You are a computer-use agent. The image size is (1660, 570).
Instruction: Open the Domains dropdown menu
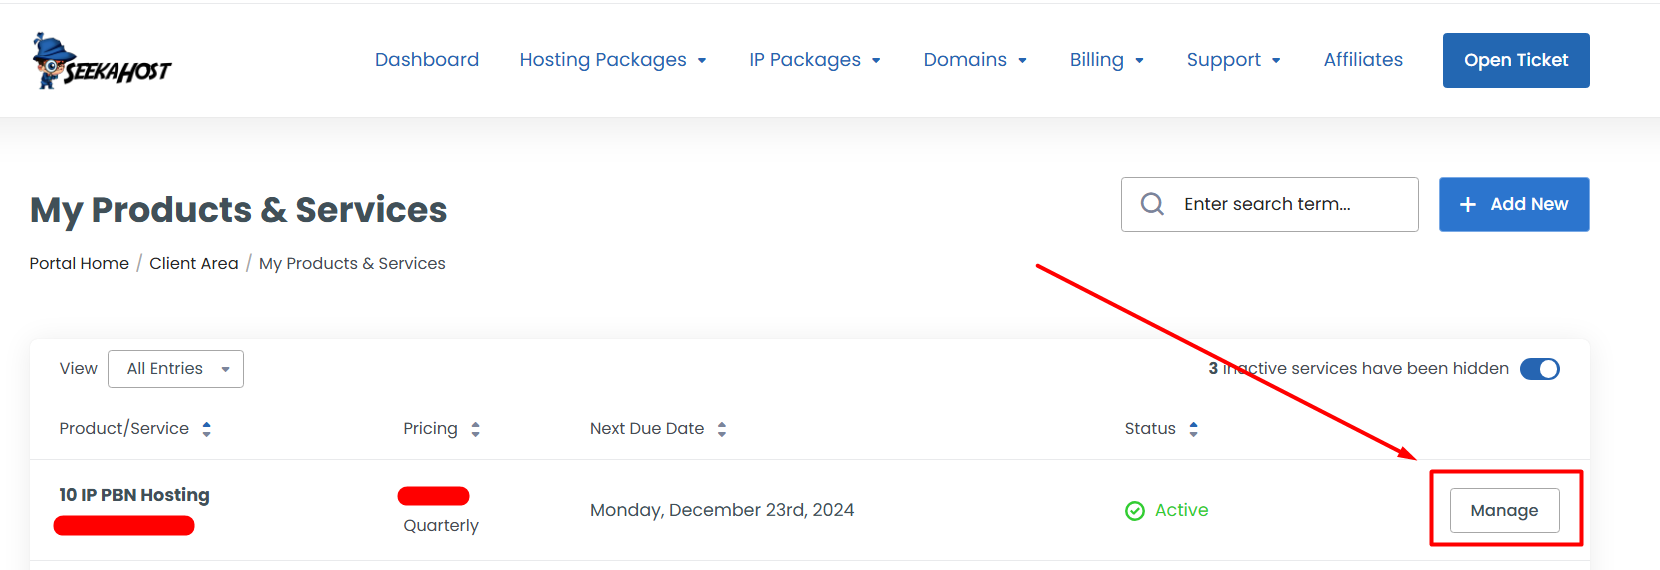point(975,60)
